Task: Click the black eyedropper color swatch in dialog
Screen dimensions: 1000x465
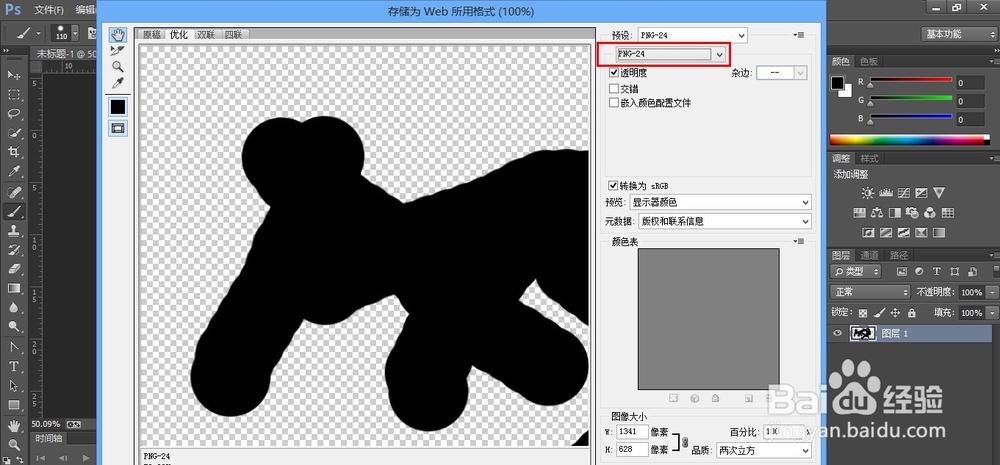Action: click(x=118, y=107)
